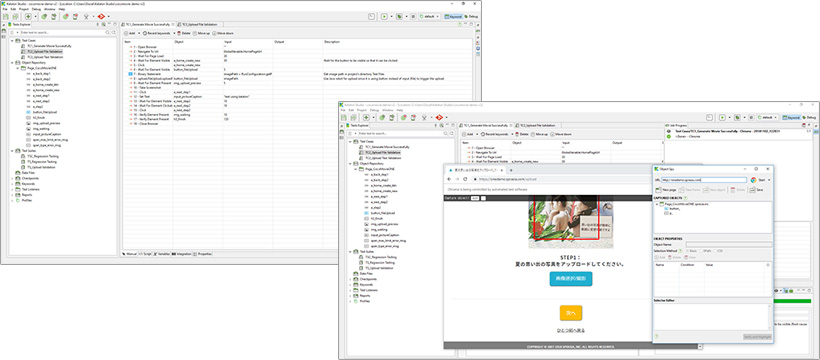Viewport: 820px width, 360px height.
Task: Collapse Page_CocoMovieONE folder in back window
Action: point(17,68)
